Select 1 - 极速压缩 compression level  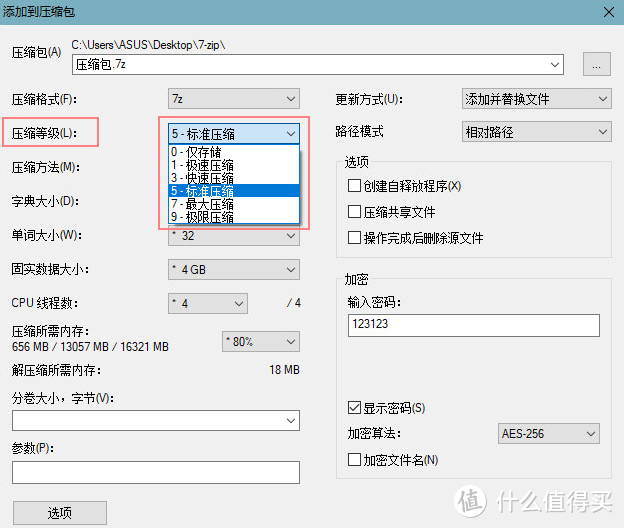pyautogui.click(x=234, y=165)
